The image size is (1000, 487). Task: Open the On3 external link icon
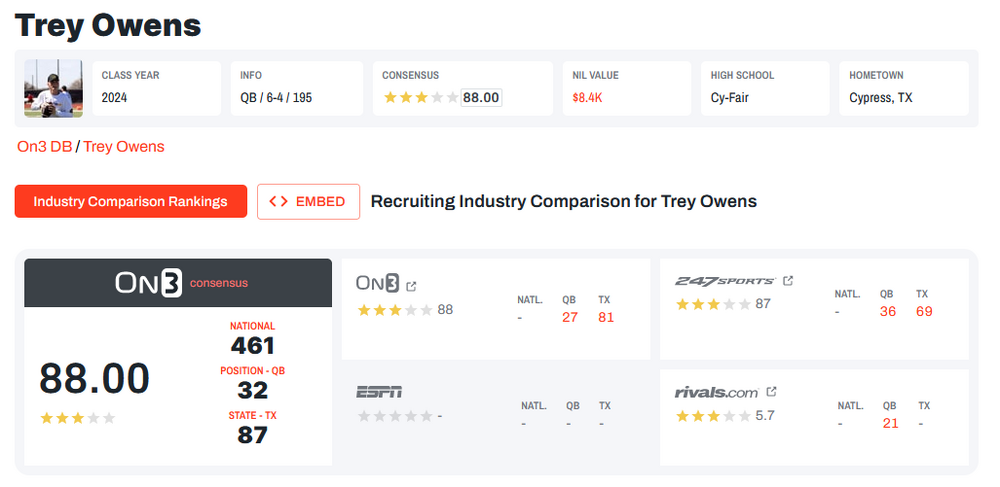coord(411,285)
